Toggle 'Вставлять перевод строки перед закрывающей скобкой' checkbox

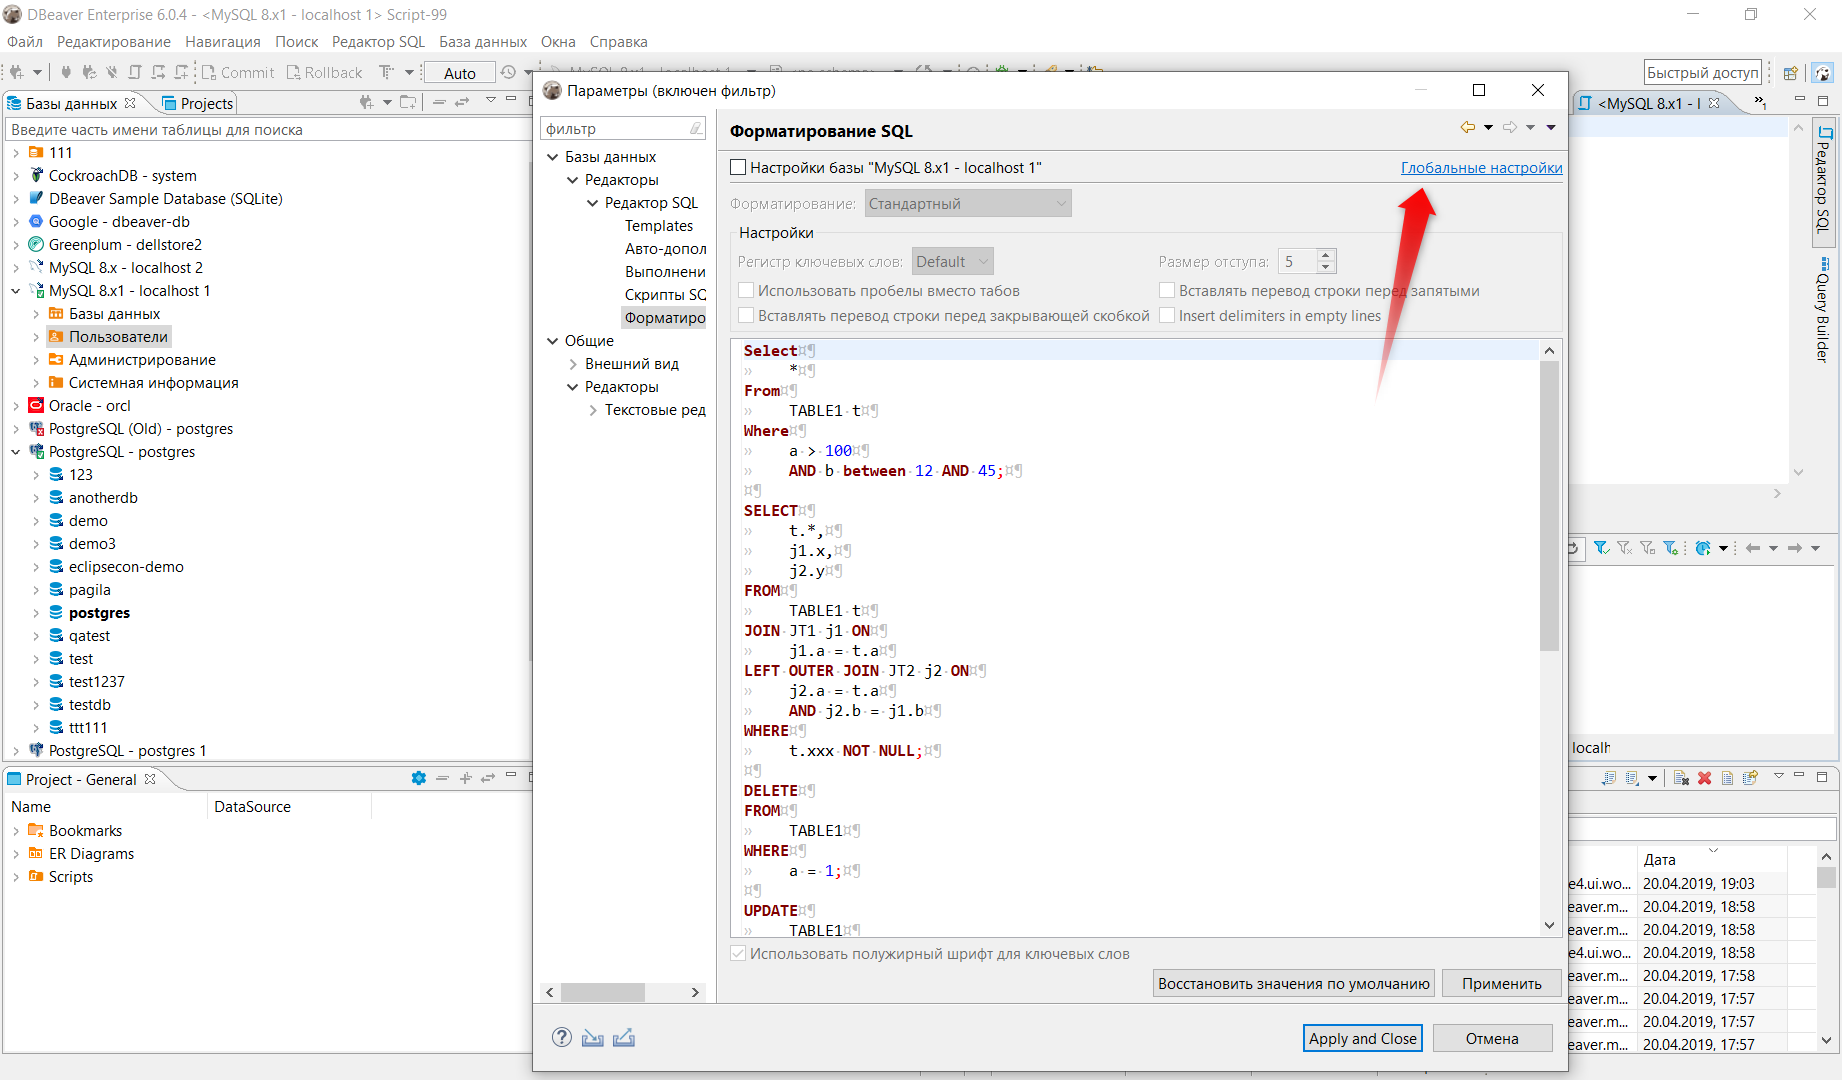pos(746,315)
